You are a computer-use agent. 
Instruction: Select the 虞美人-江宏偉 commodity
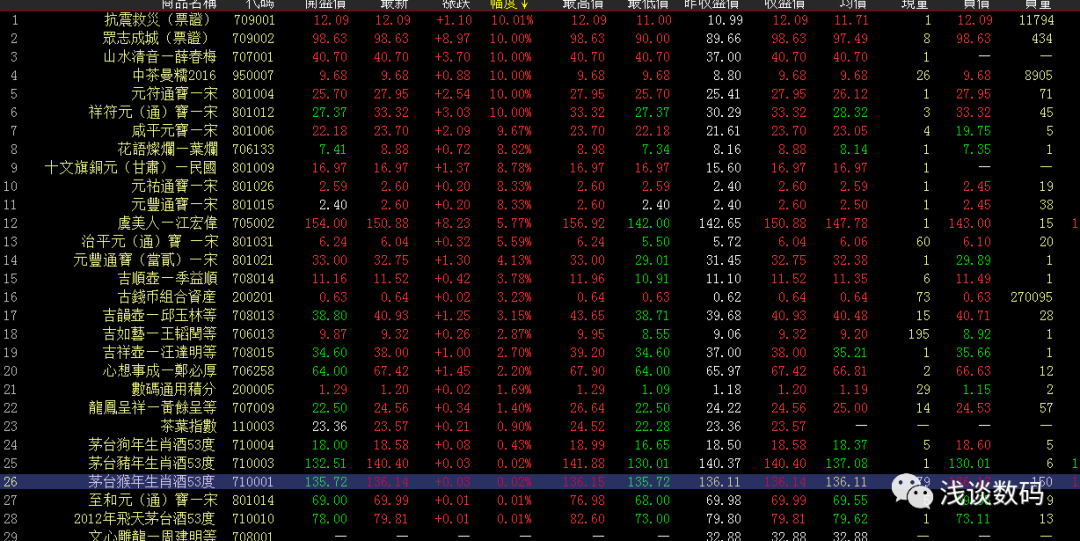tap(167, 223)
